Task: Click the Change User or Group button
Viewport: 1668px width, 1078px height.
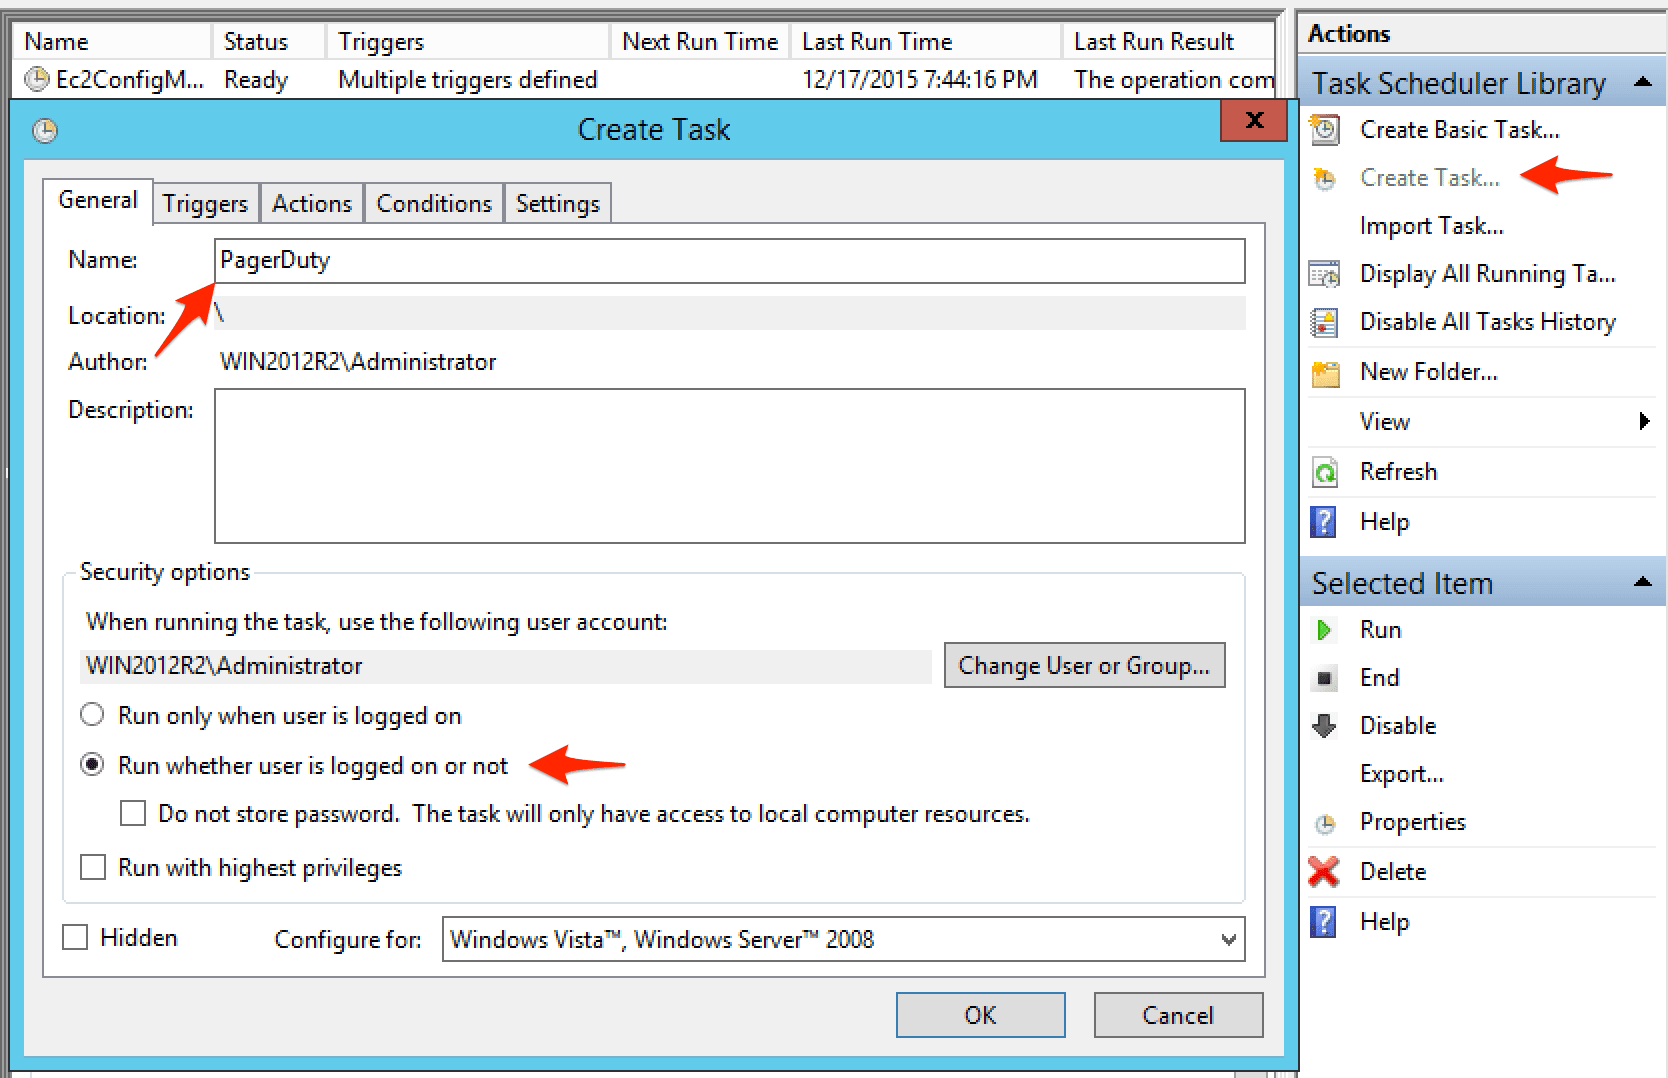Action: [1084, 665]
